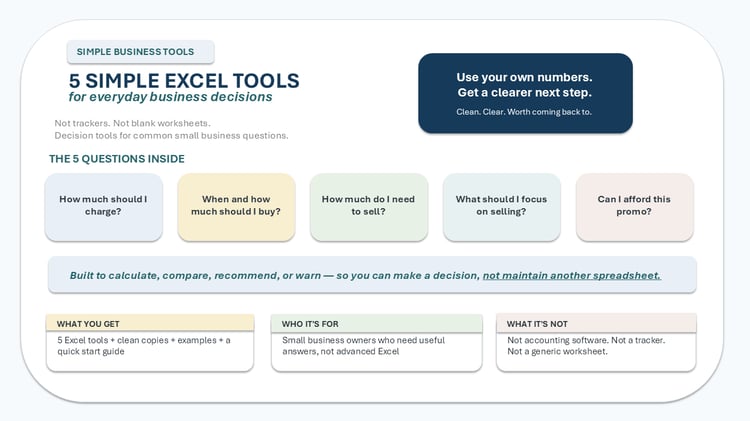The image size is (750, 421).
Task: Choose the 'What should I focus on selling?' card
Action: point(501,207)
